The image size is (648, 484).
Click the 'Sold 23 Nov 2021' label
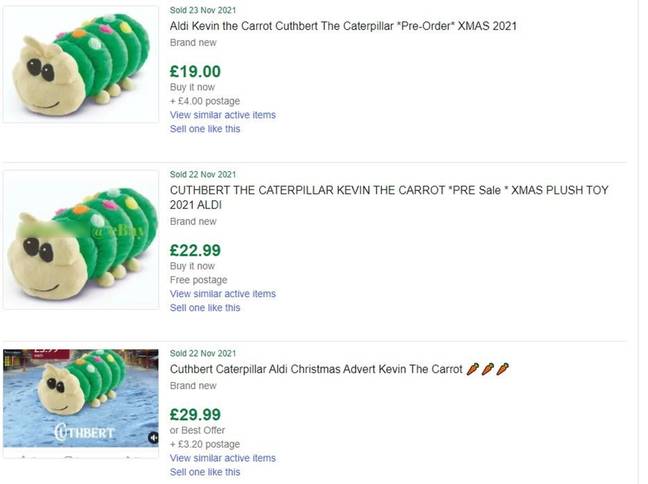(203, 9)
